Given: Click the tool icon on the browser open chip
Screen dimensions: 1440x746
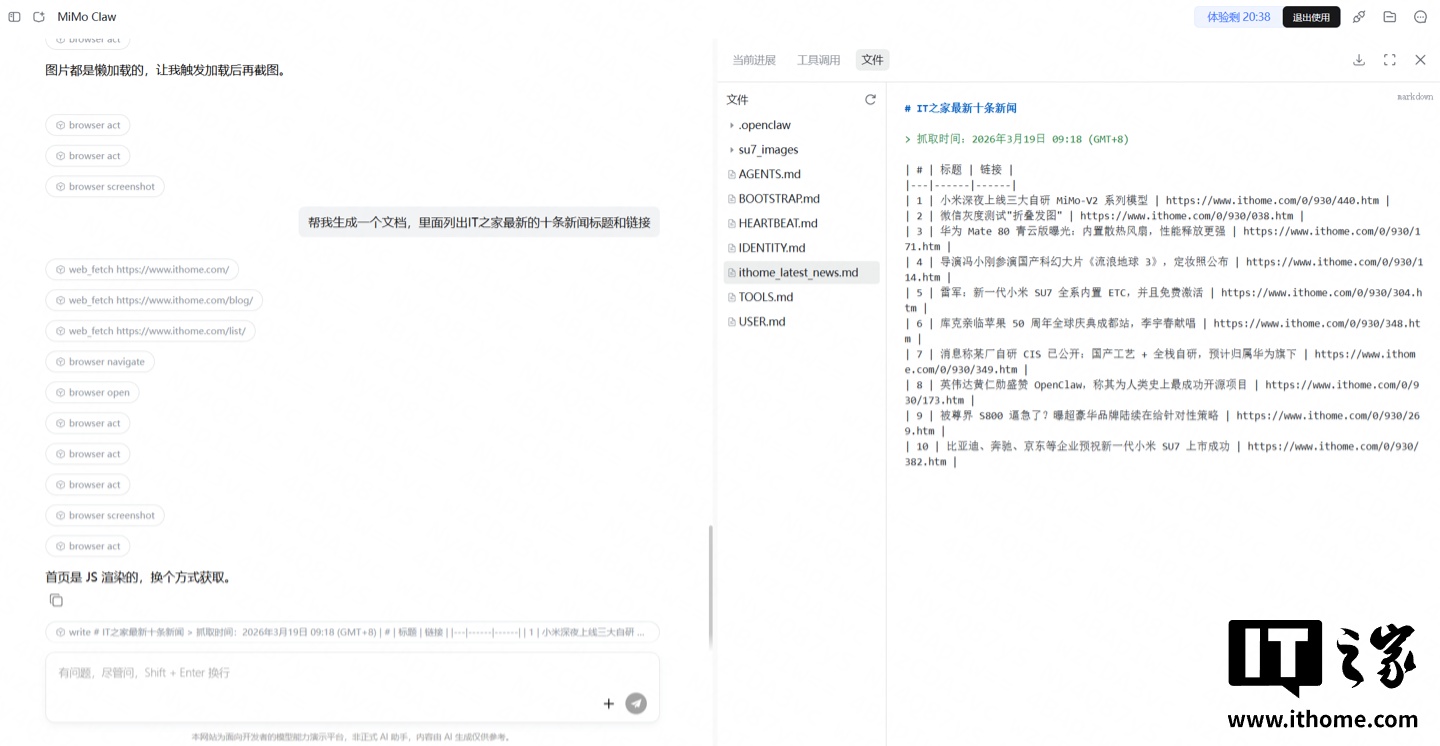Looking at the screenshot, I should pos(60,393).
